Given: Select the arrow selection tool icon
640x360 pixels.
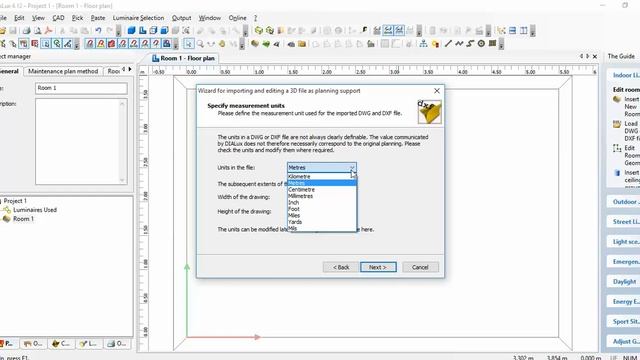Looking at the screenshot, I should point(189,43).
